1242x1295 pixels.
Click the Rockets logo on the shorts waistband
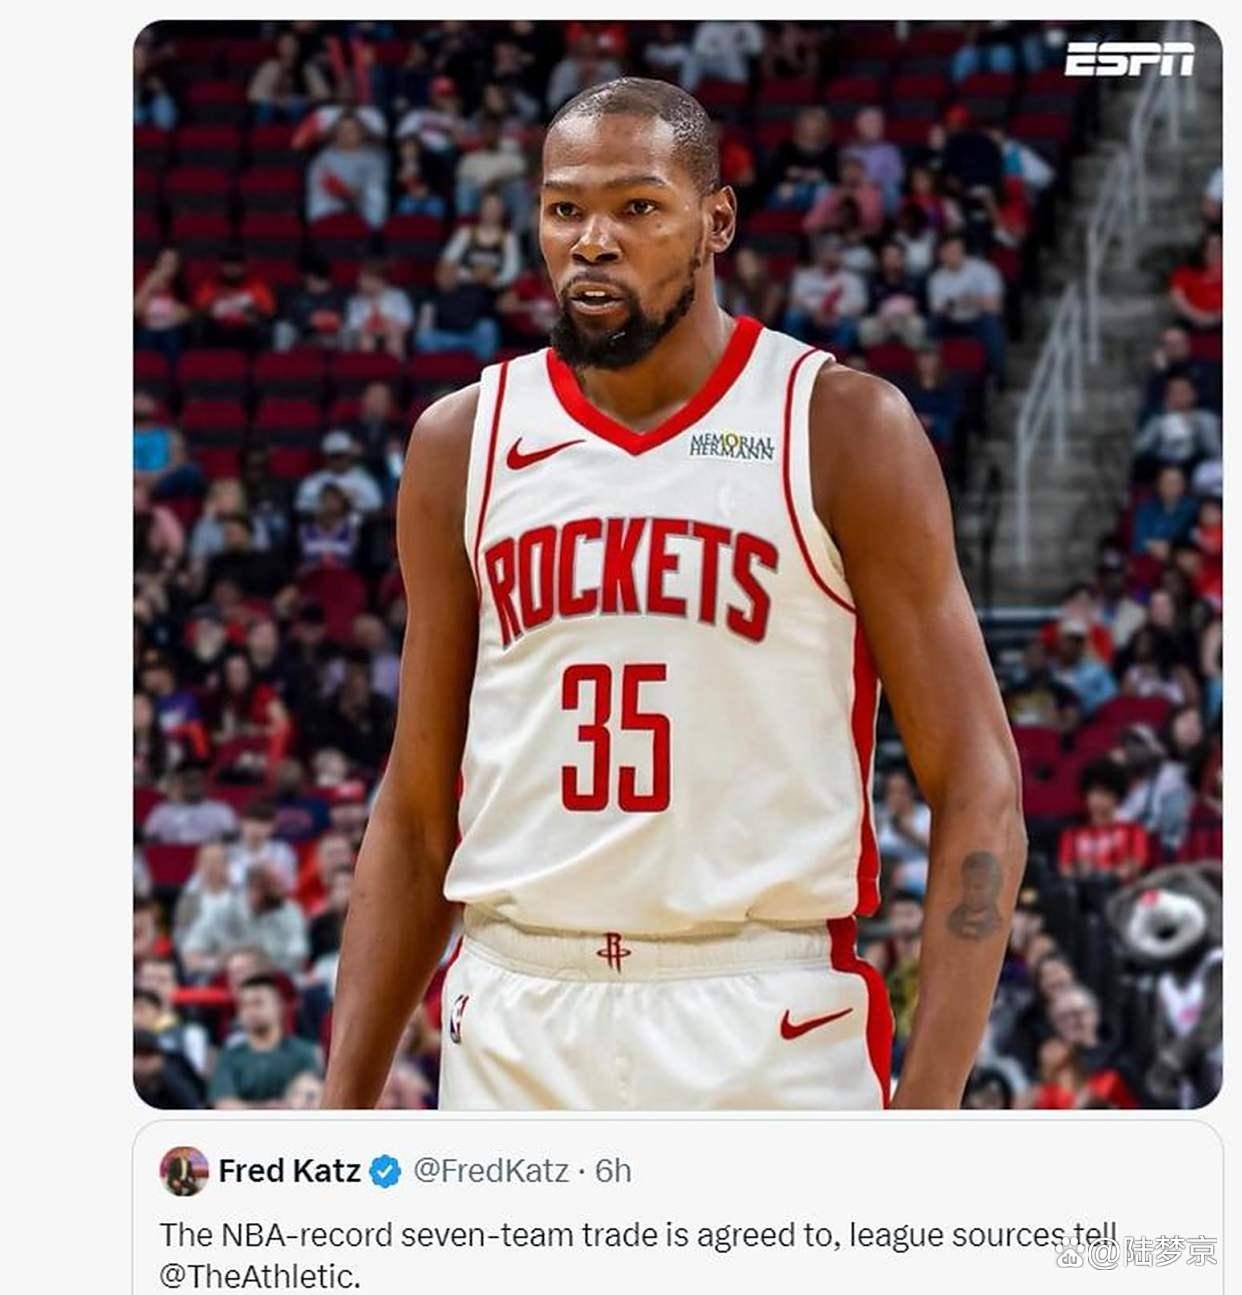point(613,951)
